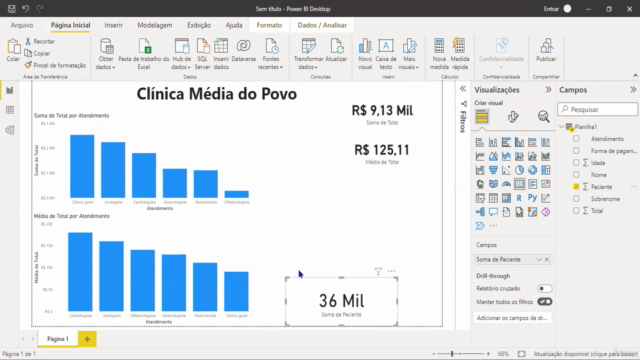Click the filter icon above the card visual
This screenshot has height=360, width=640.
point(378,271)
